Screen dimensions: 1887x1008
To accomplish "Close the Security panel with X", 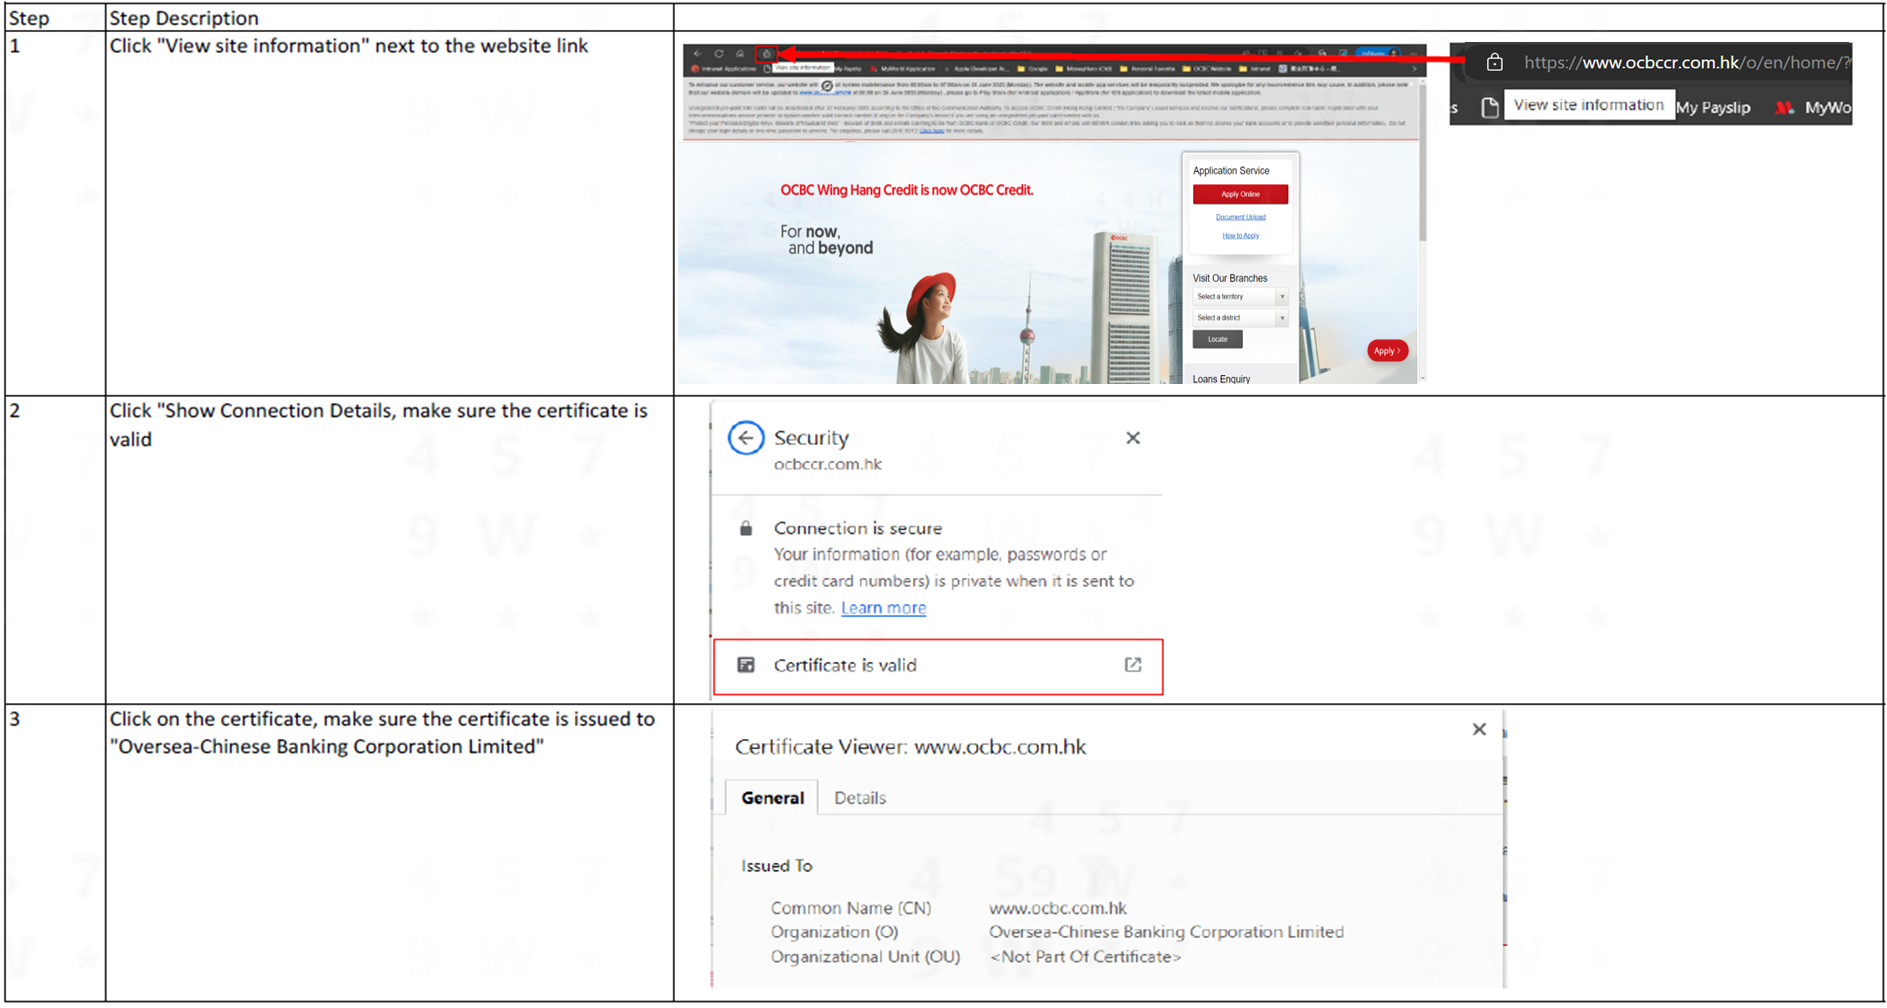I will point(1132,438).
